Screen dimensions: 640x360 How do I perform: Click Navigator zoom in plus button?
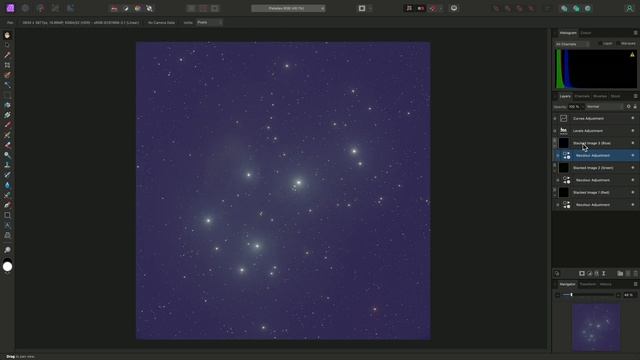pos(618,295)
